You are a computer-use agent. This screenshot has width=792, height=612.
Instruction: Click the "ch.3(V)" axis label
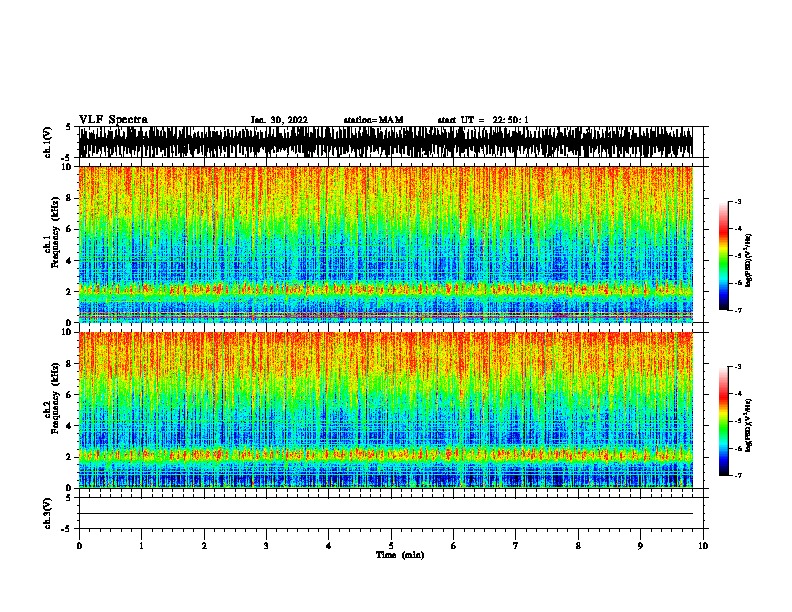[48, 513]
